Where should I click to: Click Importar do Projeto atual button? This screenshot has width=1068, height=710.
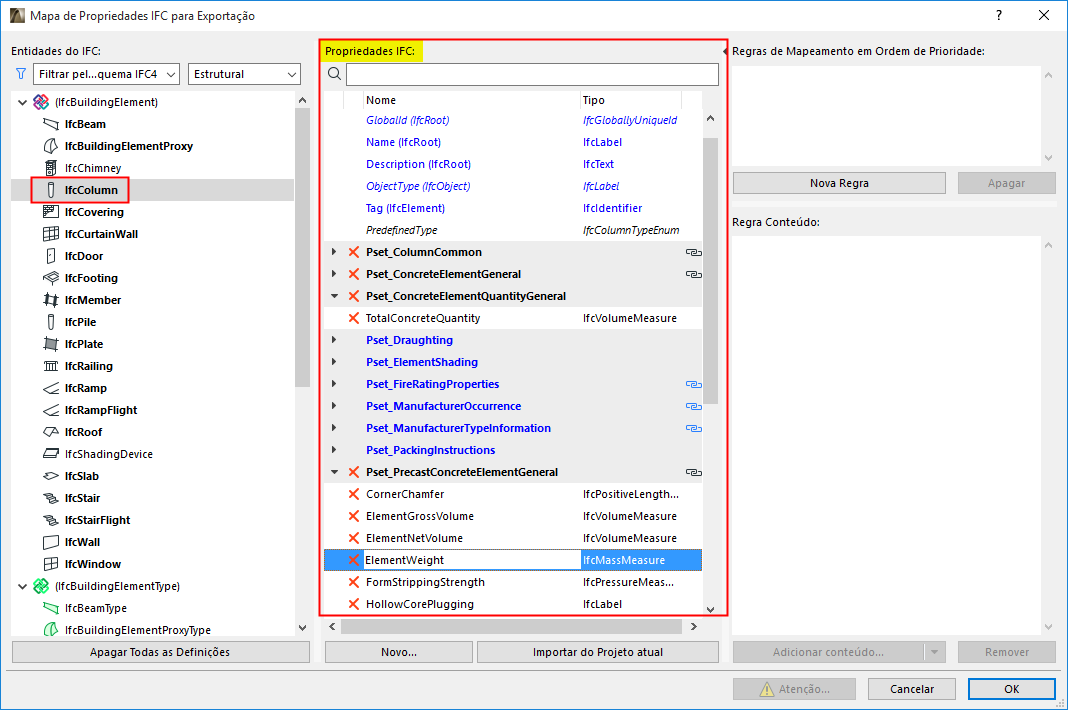coord(598,652)
